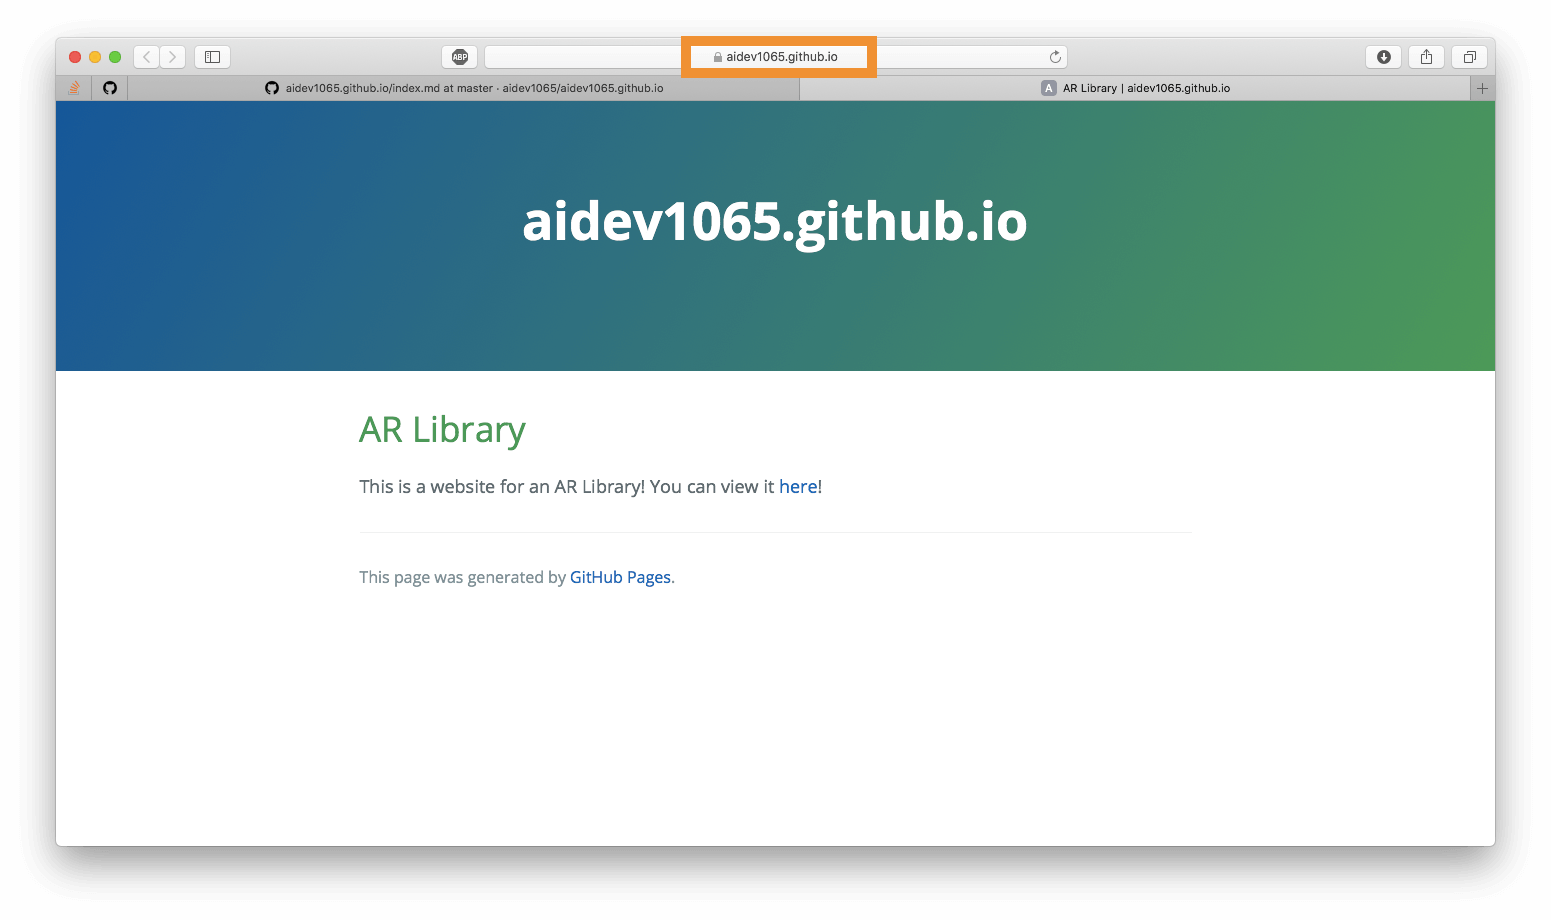Show the tab overview
This screenshot has width=1551, height=920.
1470,57
